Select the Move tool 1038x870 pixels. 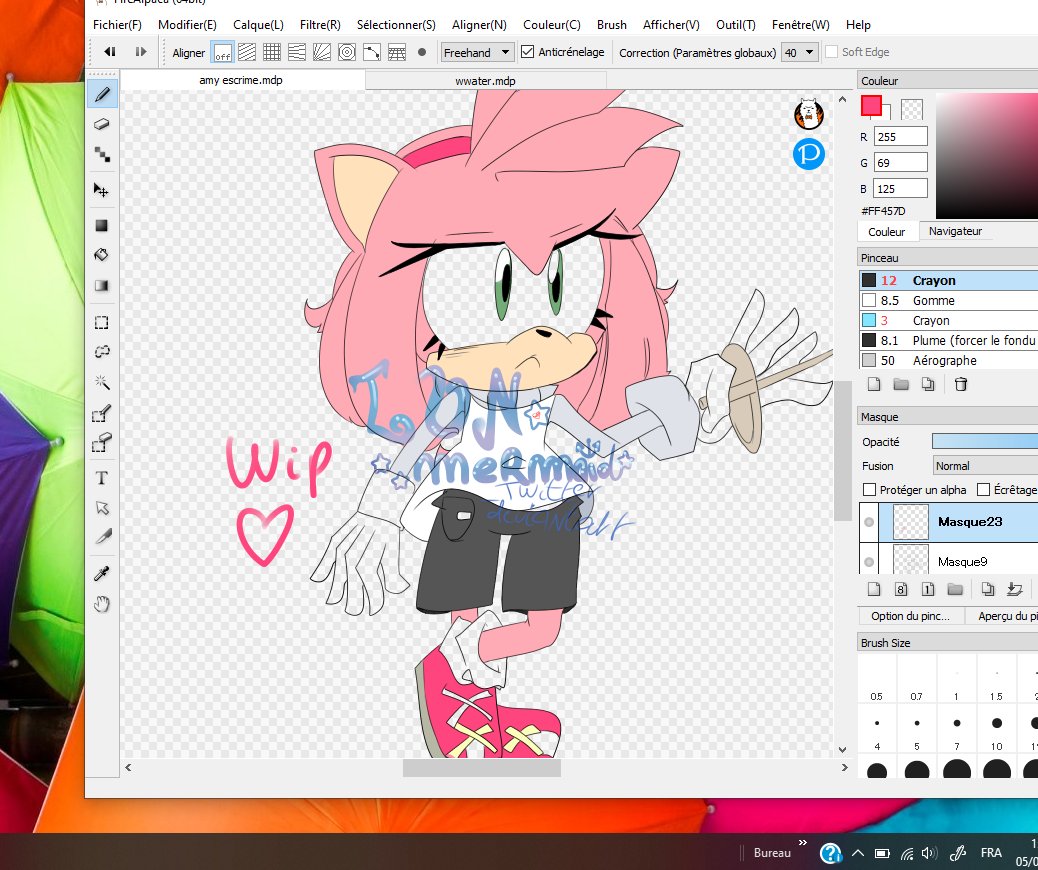(x=102, y=191)
